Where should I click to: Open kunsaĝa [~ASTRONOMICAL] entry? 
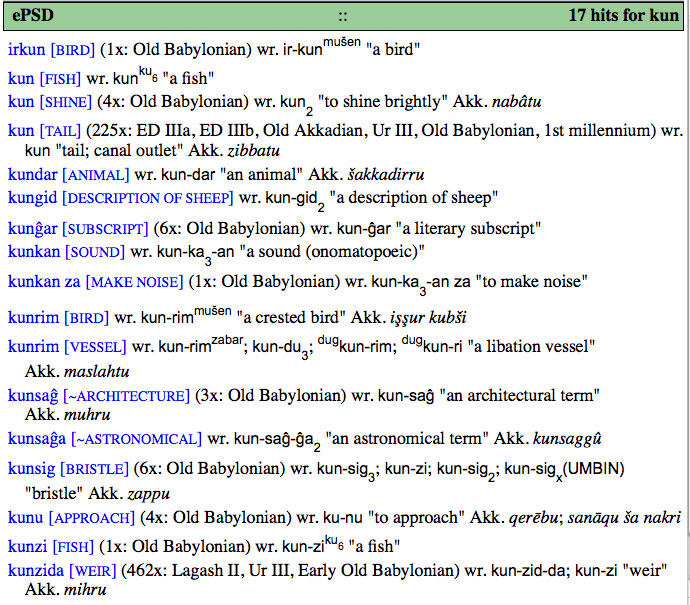pos(104,438)
